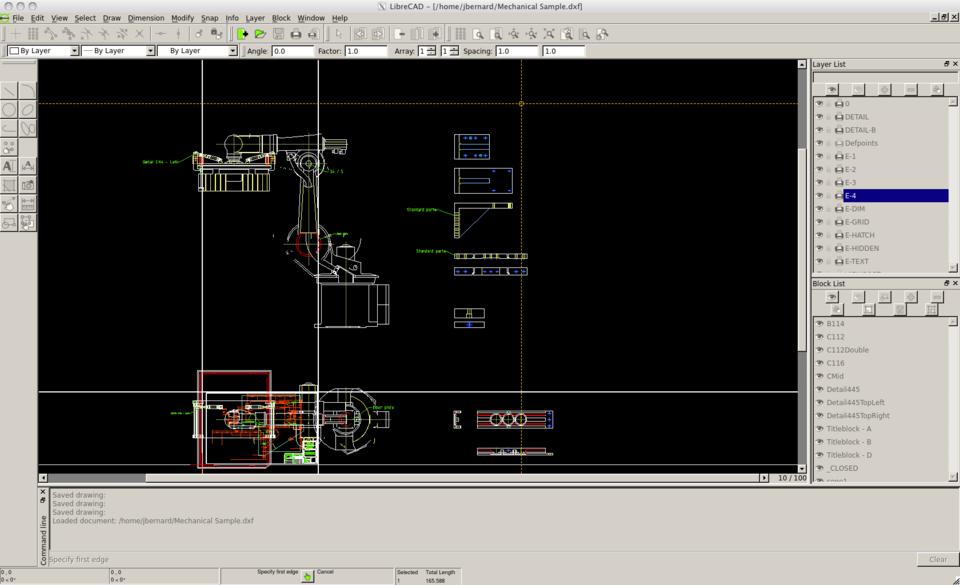The height and width of the screenshot is (585, 960).
Task: Toggle visibility of E-HATCH layer
Action: point(819,235)
